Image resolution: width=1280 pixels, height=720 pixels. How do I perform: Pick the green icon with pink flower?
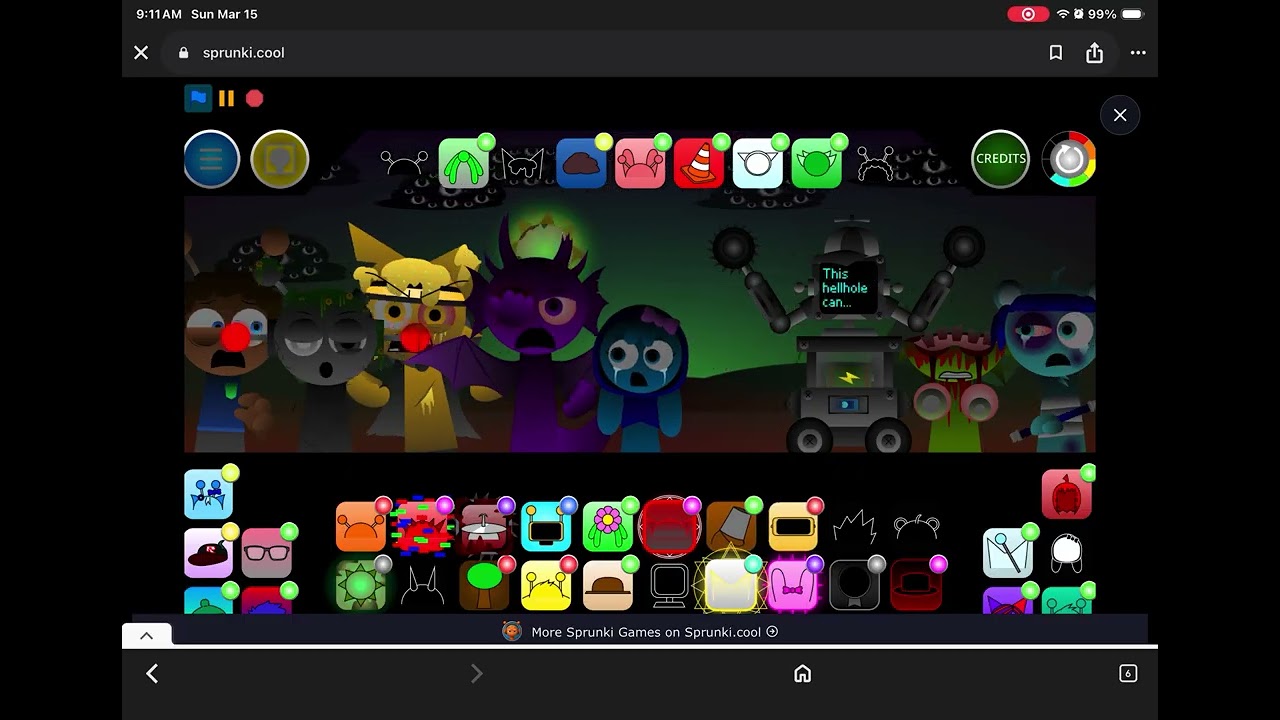pyautogui.click(x=608, y=527)
